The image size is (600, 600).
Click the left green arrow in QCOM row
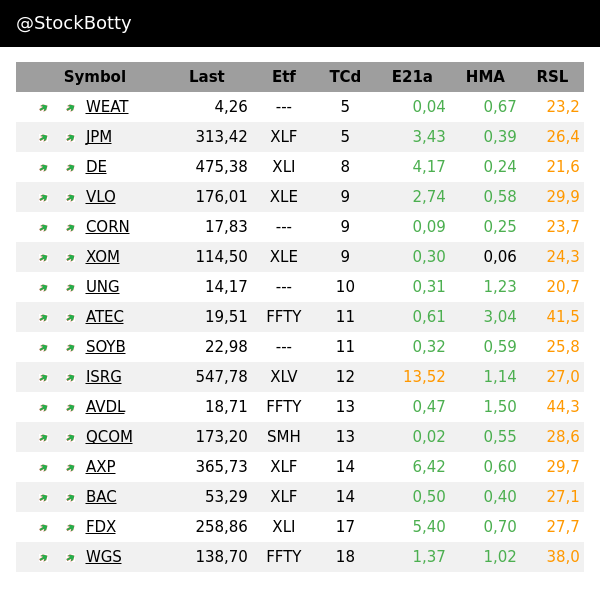[x=43, y=438]
